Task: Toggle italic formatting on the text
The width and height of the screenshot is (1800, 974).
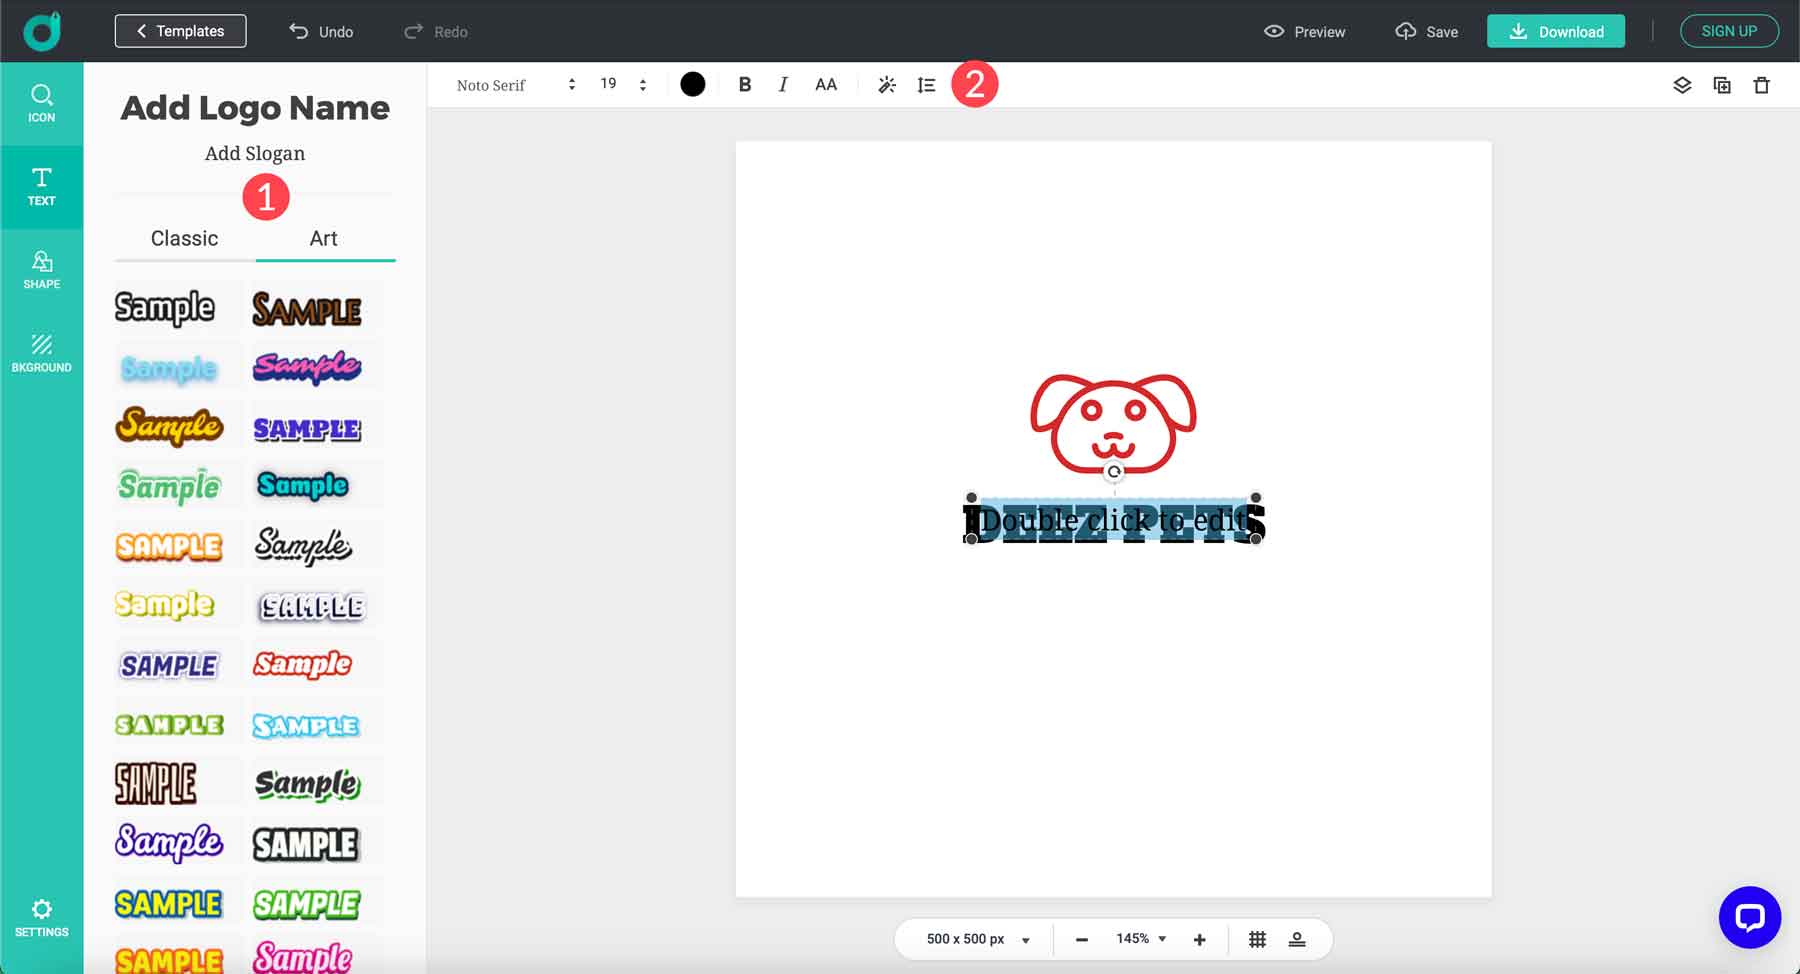Action: [x=783, y=84]
